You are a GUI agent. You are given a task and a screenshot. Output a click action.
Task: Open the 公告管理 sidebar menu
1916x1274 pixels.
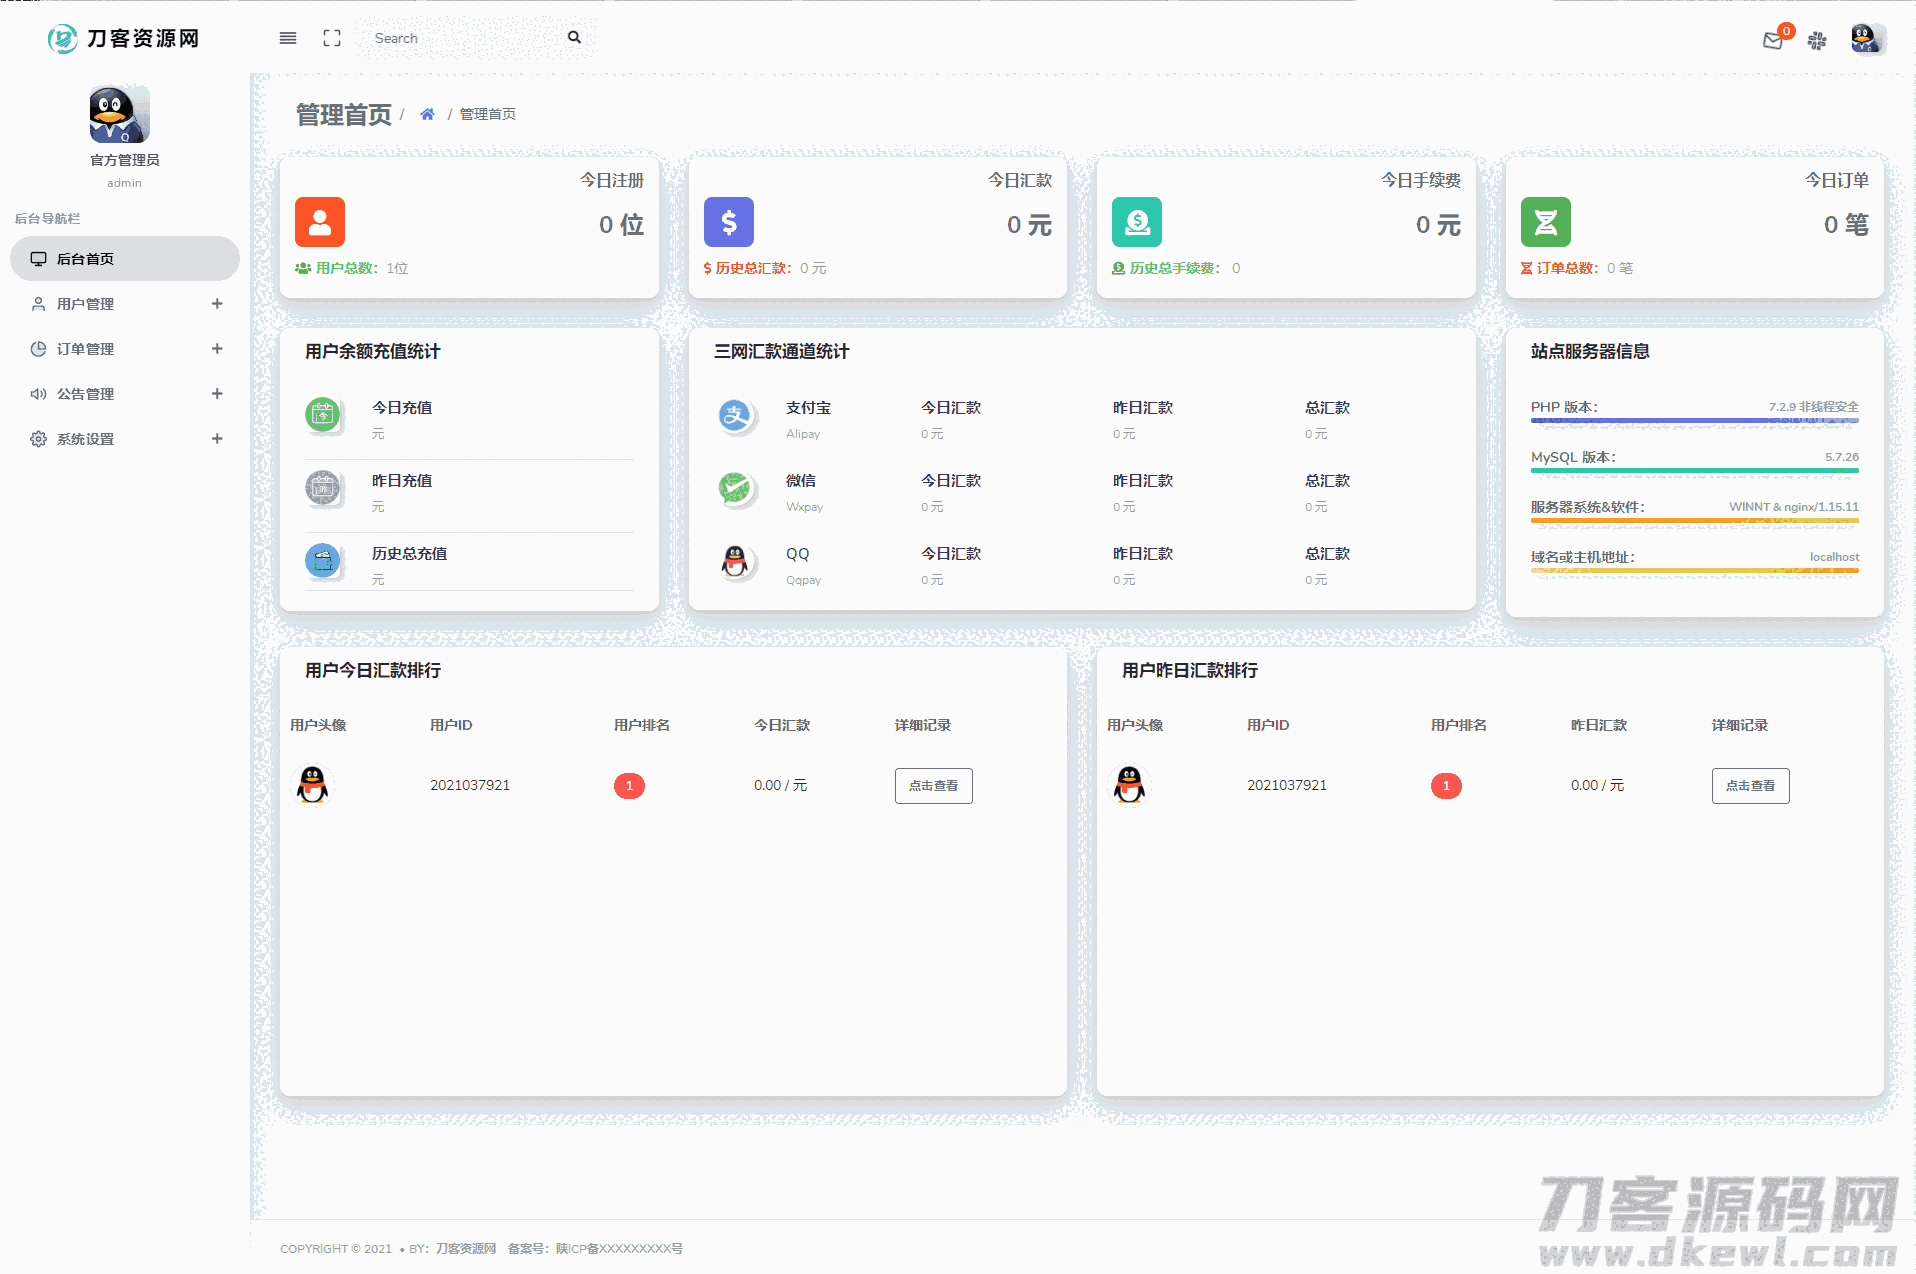125,394
